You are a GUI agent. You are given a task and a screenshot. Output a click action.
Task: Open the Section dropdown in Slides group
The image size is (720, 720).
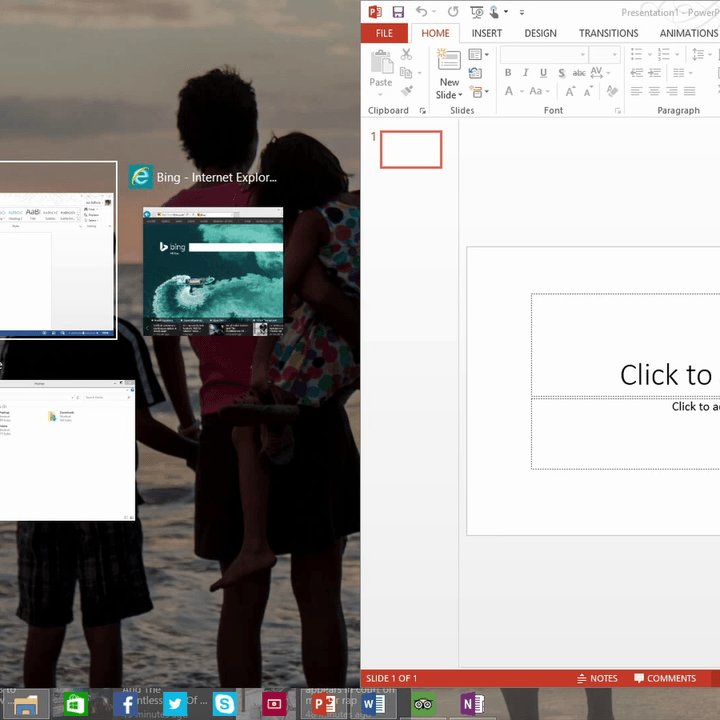click(478, 91)
